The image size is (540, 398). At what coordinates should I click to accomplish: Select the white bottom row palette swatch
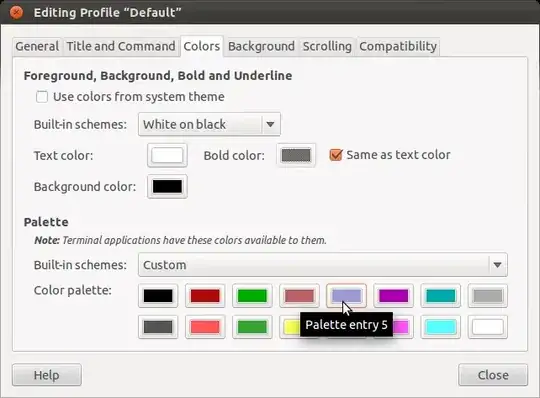488,327
